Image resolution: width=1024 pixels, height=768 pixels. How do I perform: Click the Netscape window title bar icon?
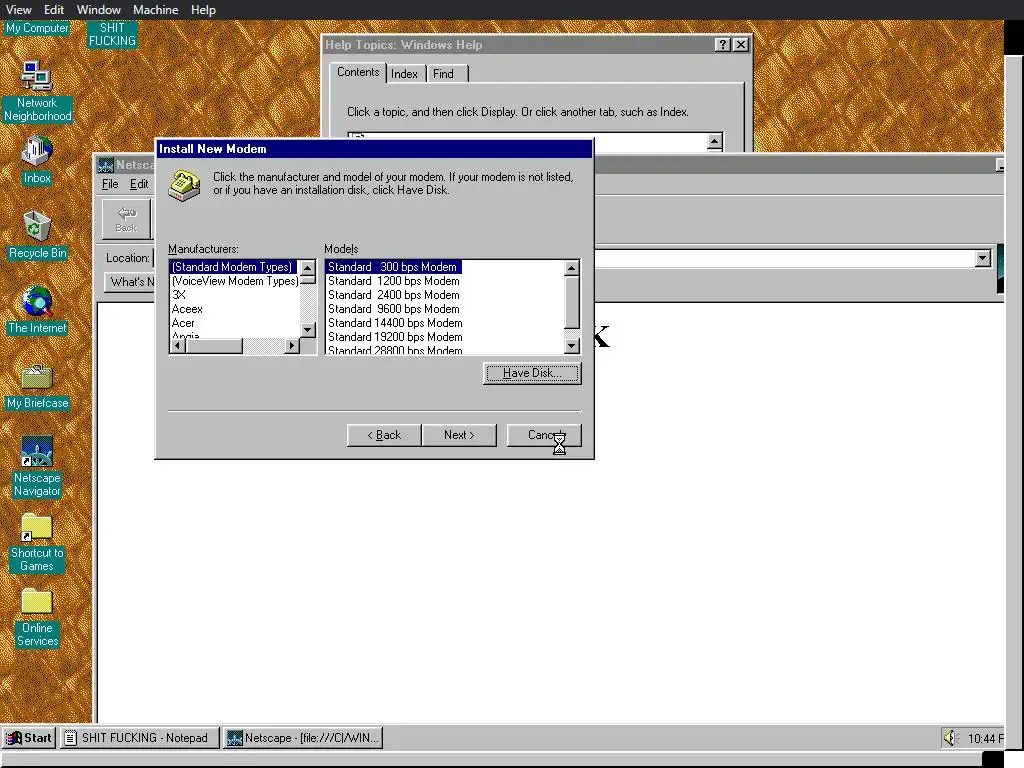click(x=105, y=165)
